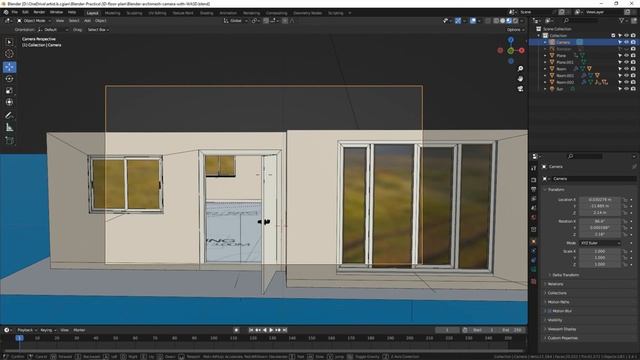Image resolution: width=640 pixels, height=360 pixels.
Task: Switch to solid viewport shading
Action: [x=502, y=20]
